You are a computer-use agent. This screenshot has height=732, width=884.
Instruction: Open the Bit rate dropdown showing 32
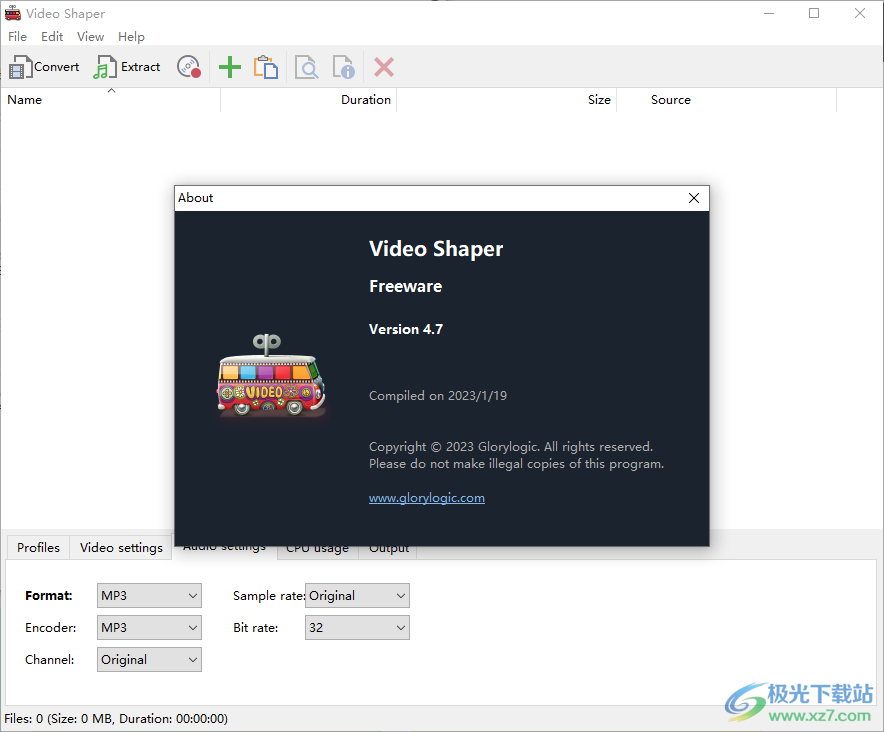click(357, 628)
